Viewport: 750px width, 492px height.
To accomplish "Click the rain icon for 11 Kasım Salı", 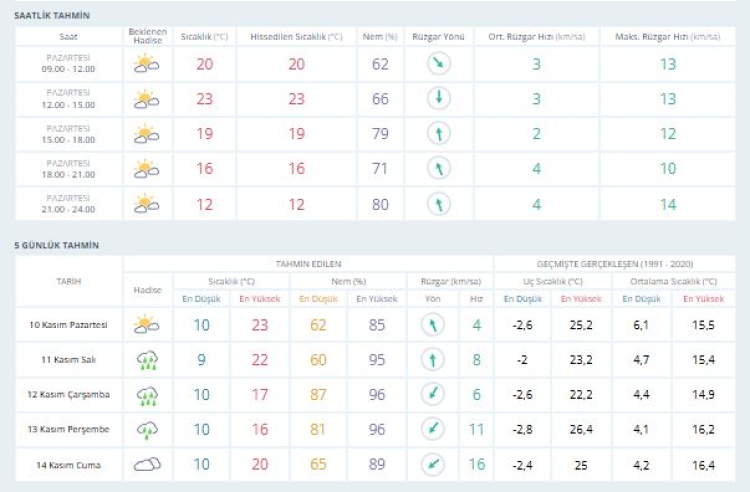I will tap(147, 359).
